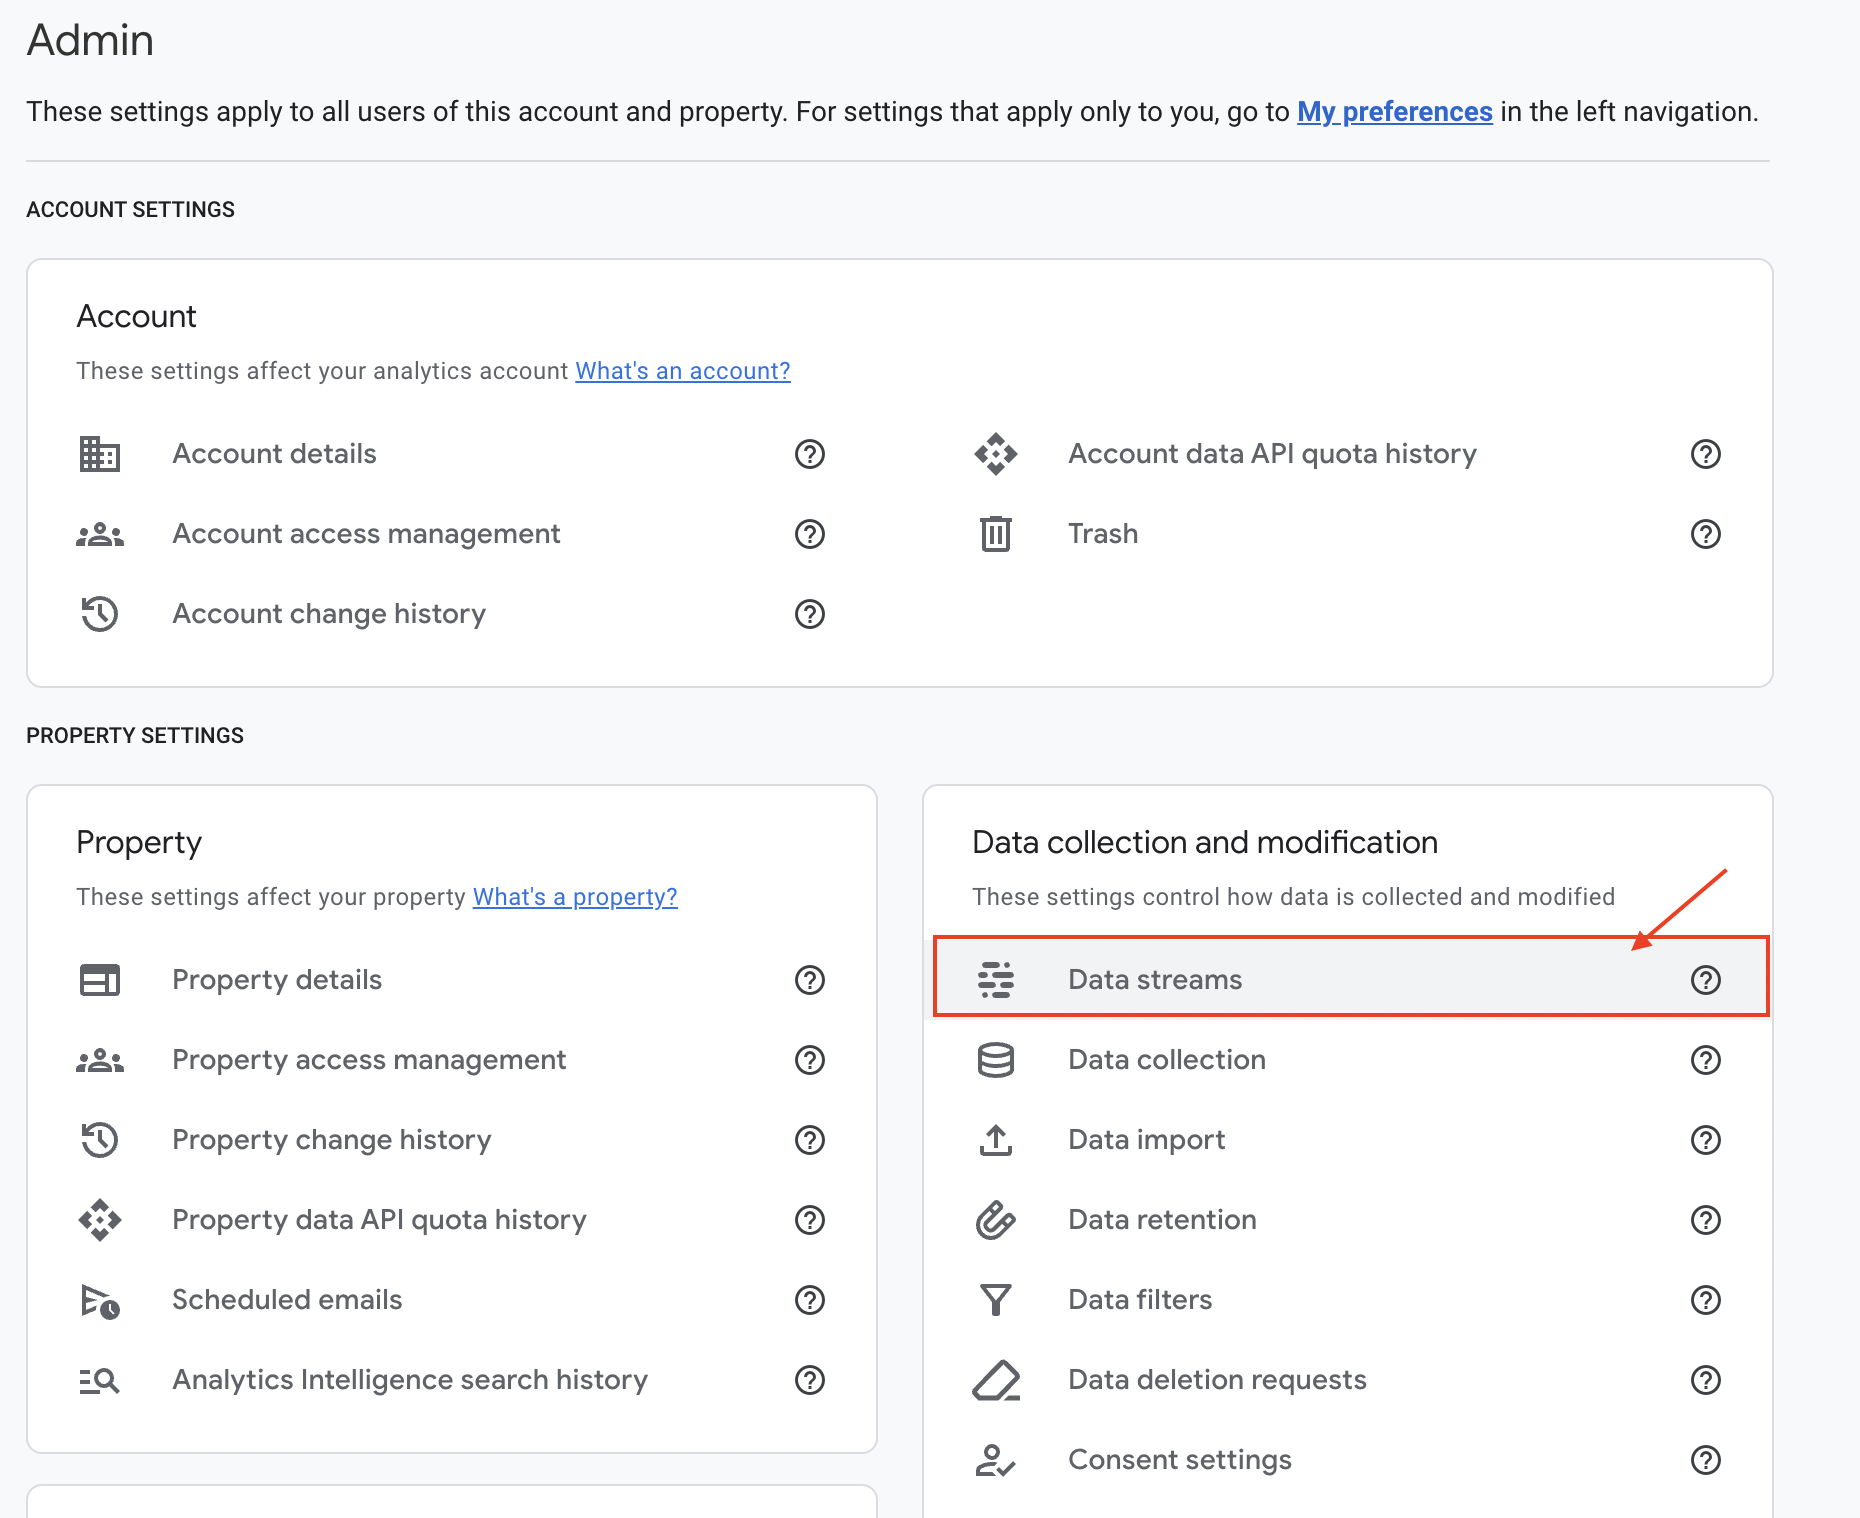Click the Trash bin icon
This screenshot has width=1860, height=1518.
pos(995,534)
